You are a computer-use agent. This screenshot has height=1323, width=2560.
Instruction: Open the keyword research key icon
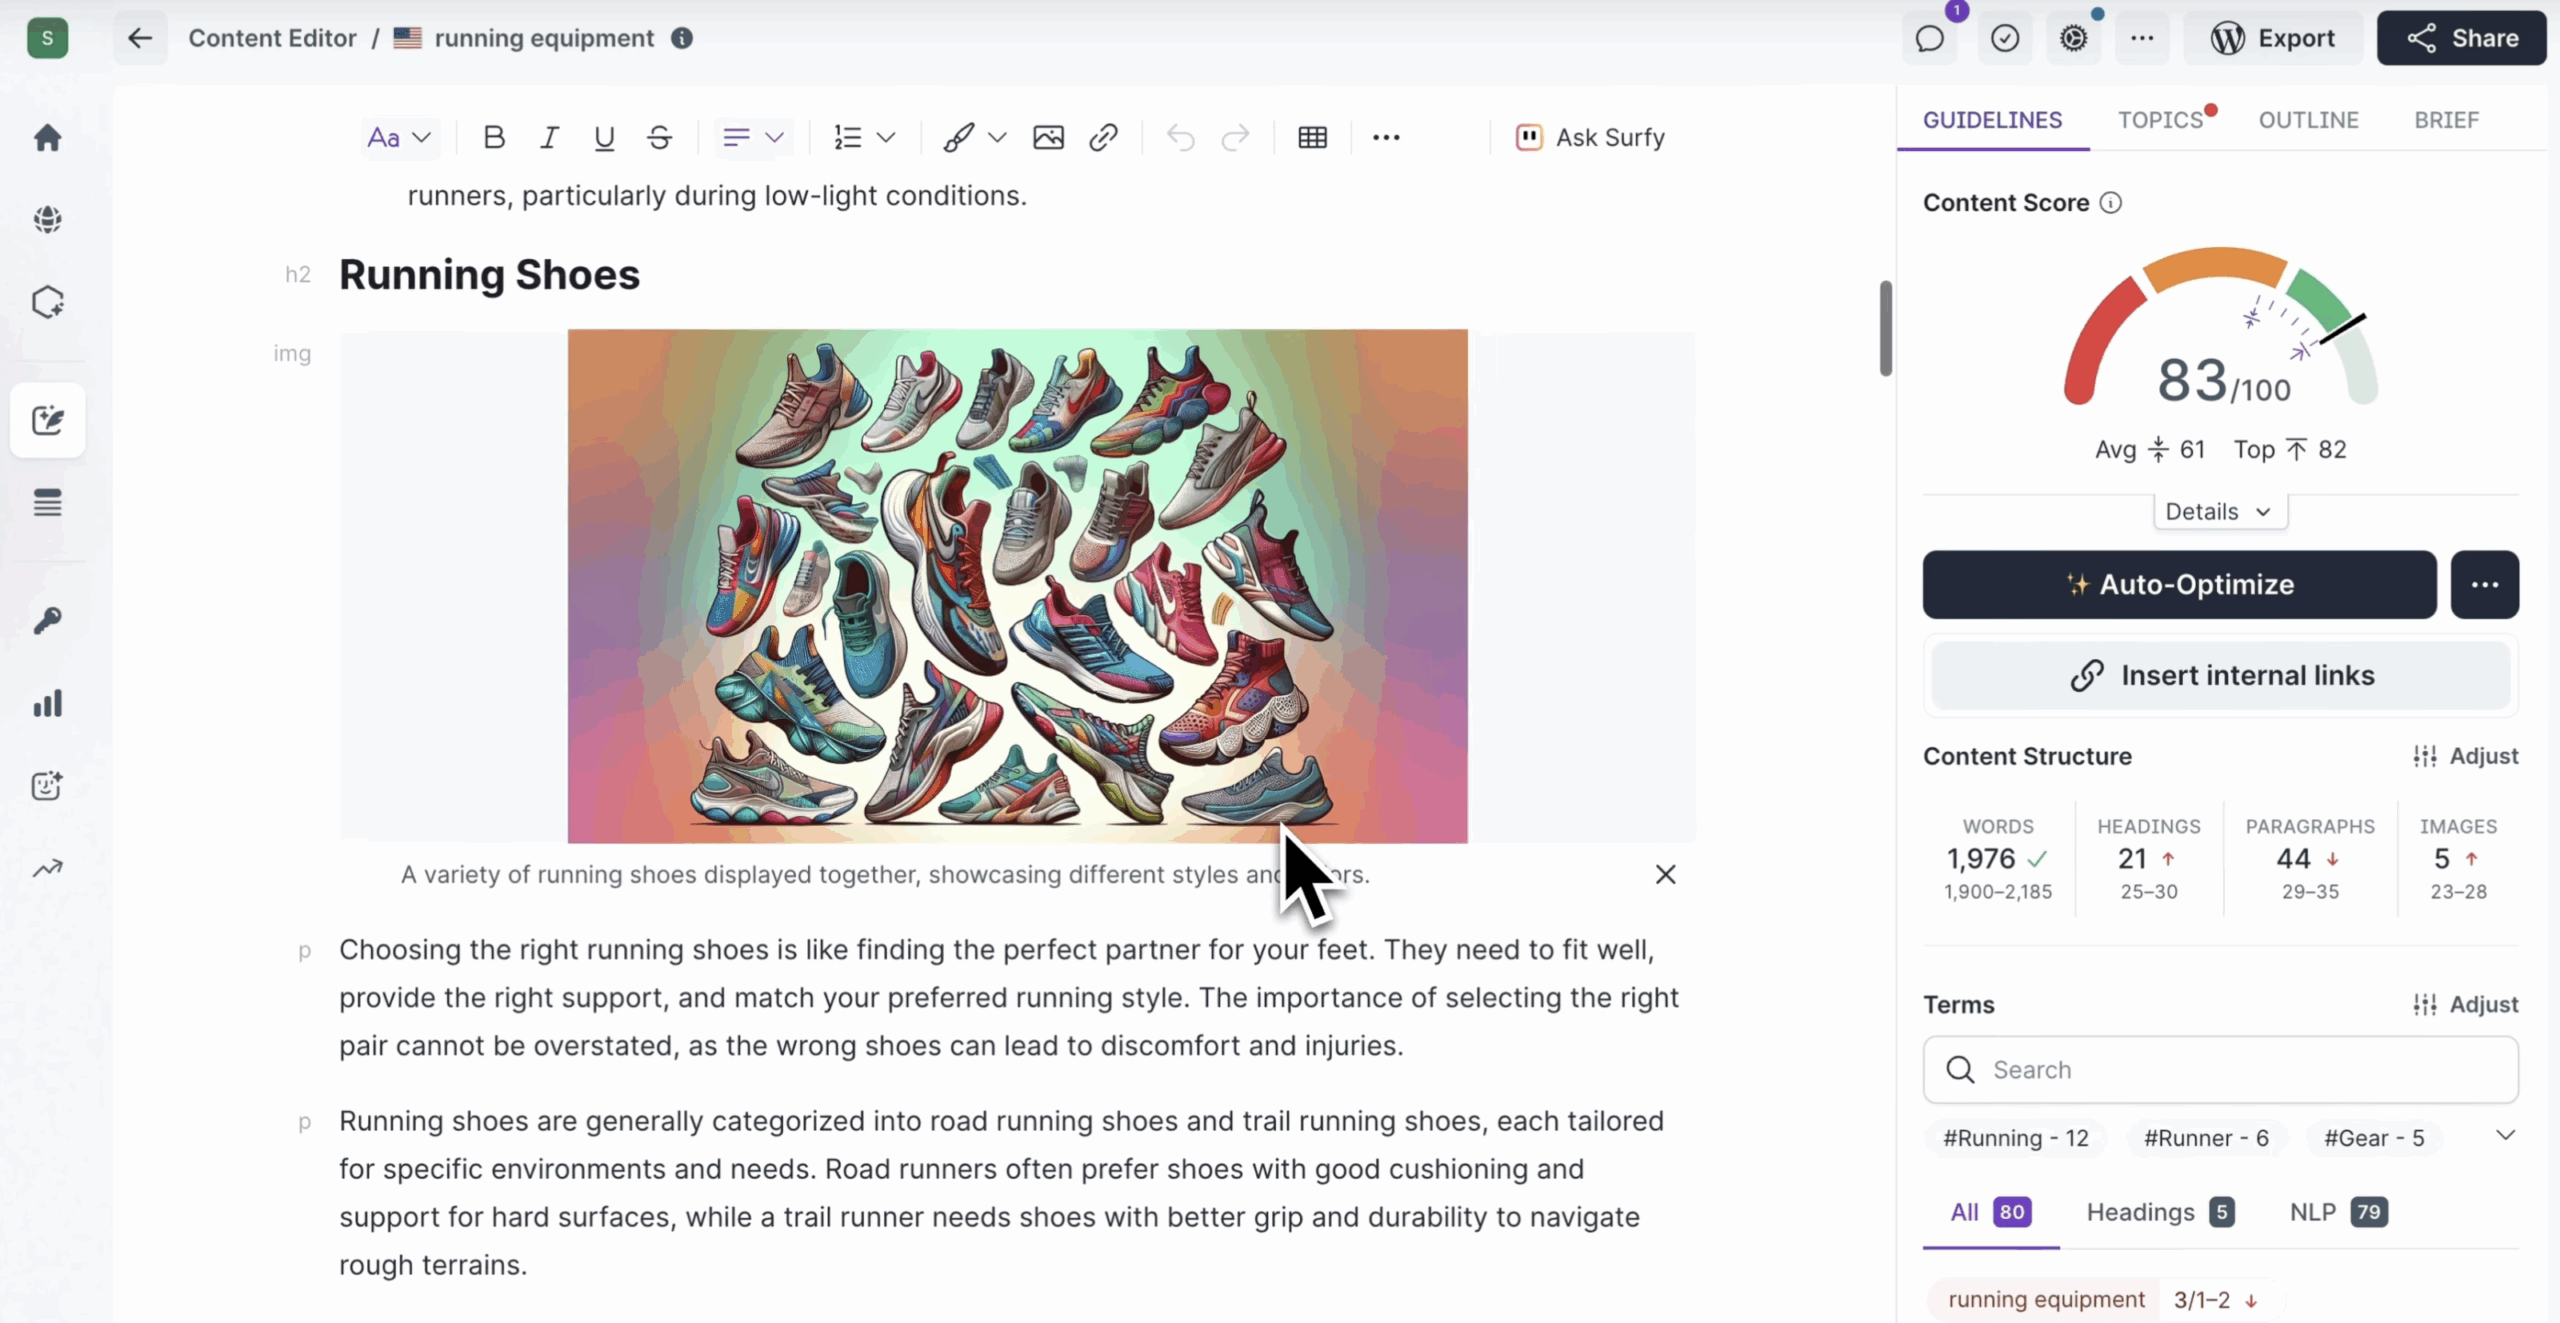47,620
